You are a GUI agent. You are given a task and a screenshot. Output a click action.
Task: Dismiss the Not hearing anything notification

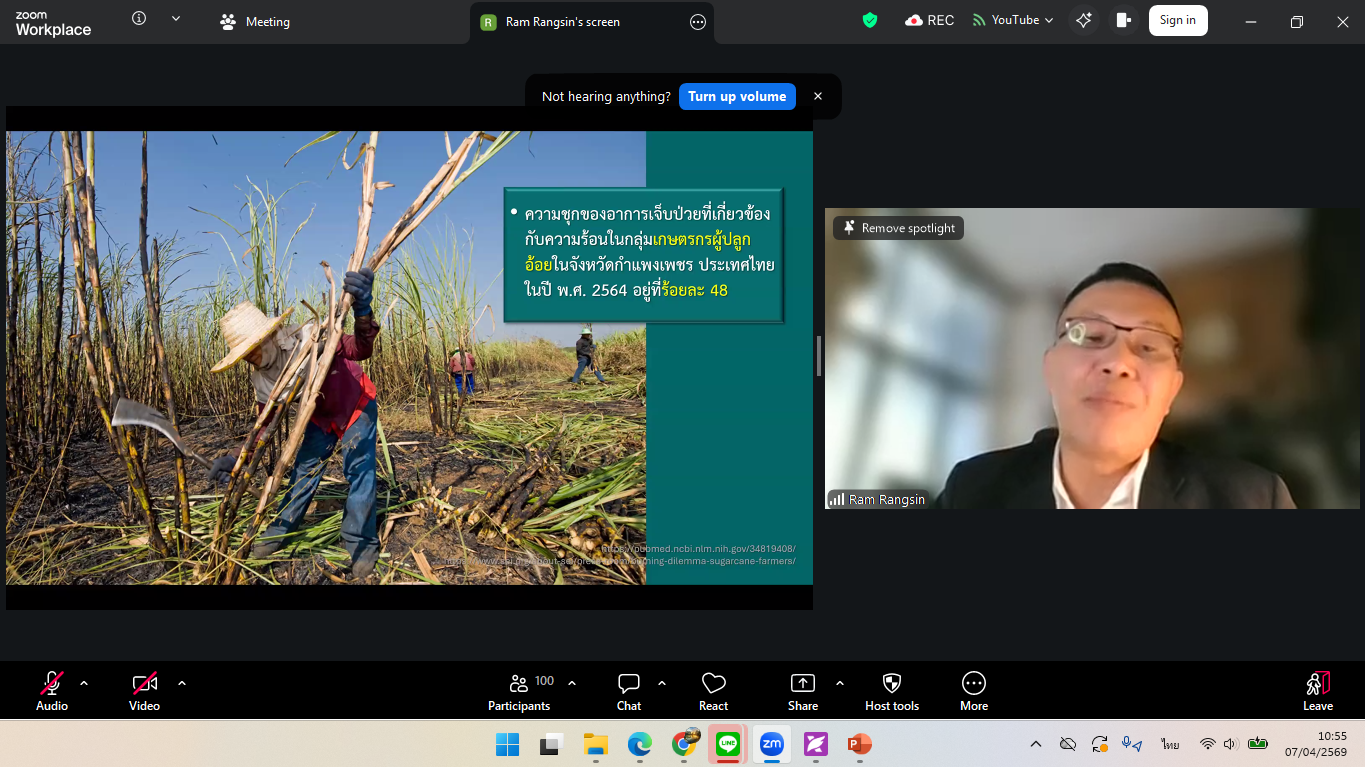coord(818,97)
